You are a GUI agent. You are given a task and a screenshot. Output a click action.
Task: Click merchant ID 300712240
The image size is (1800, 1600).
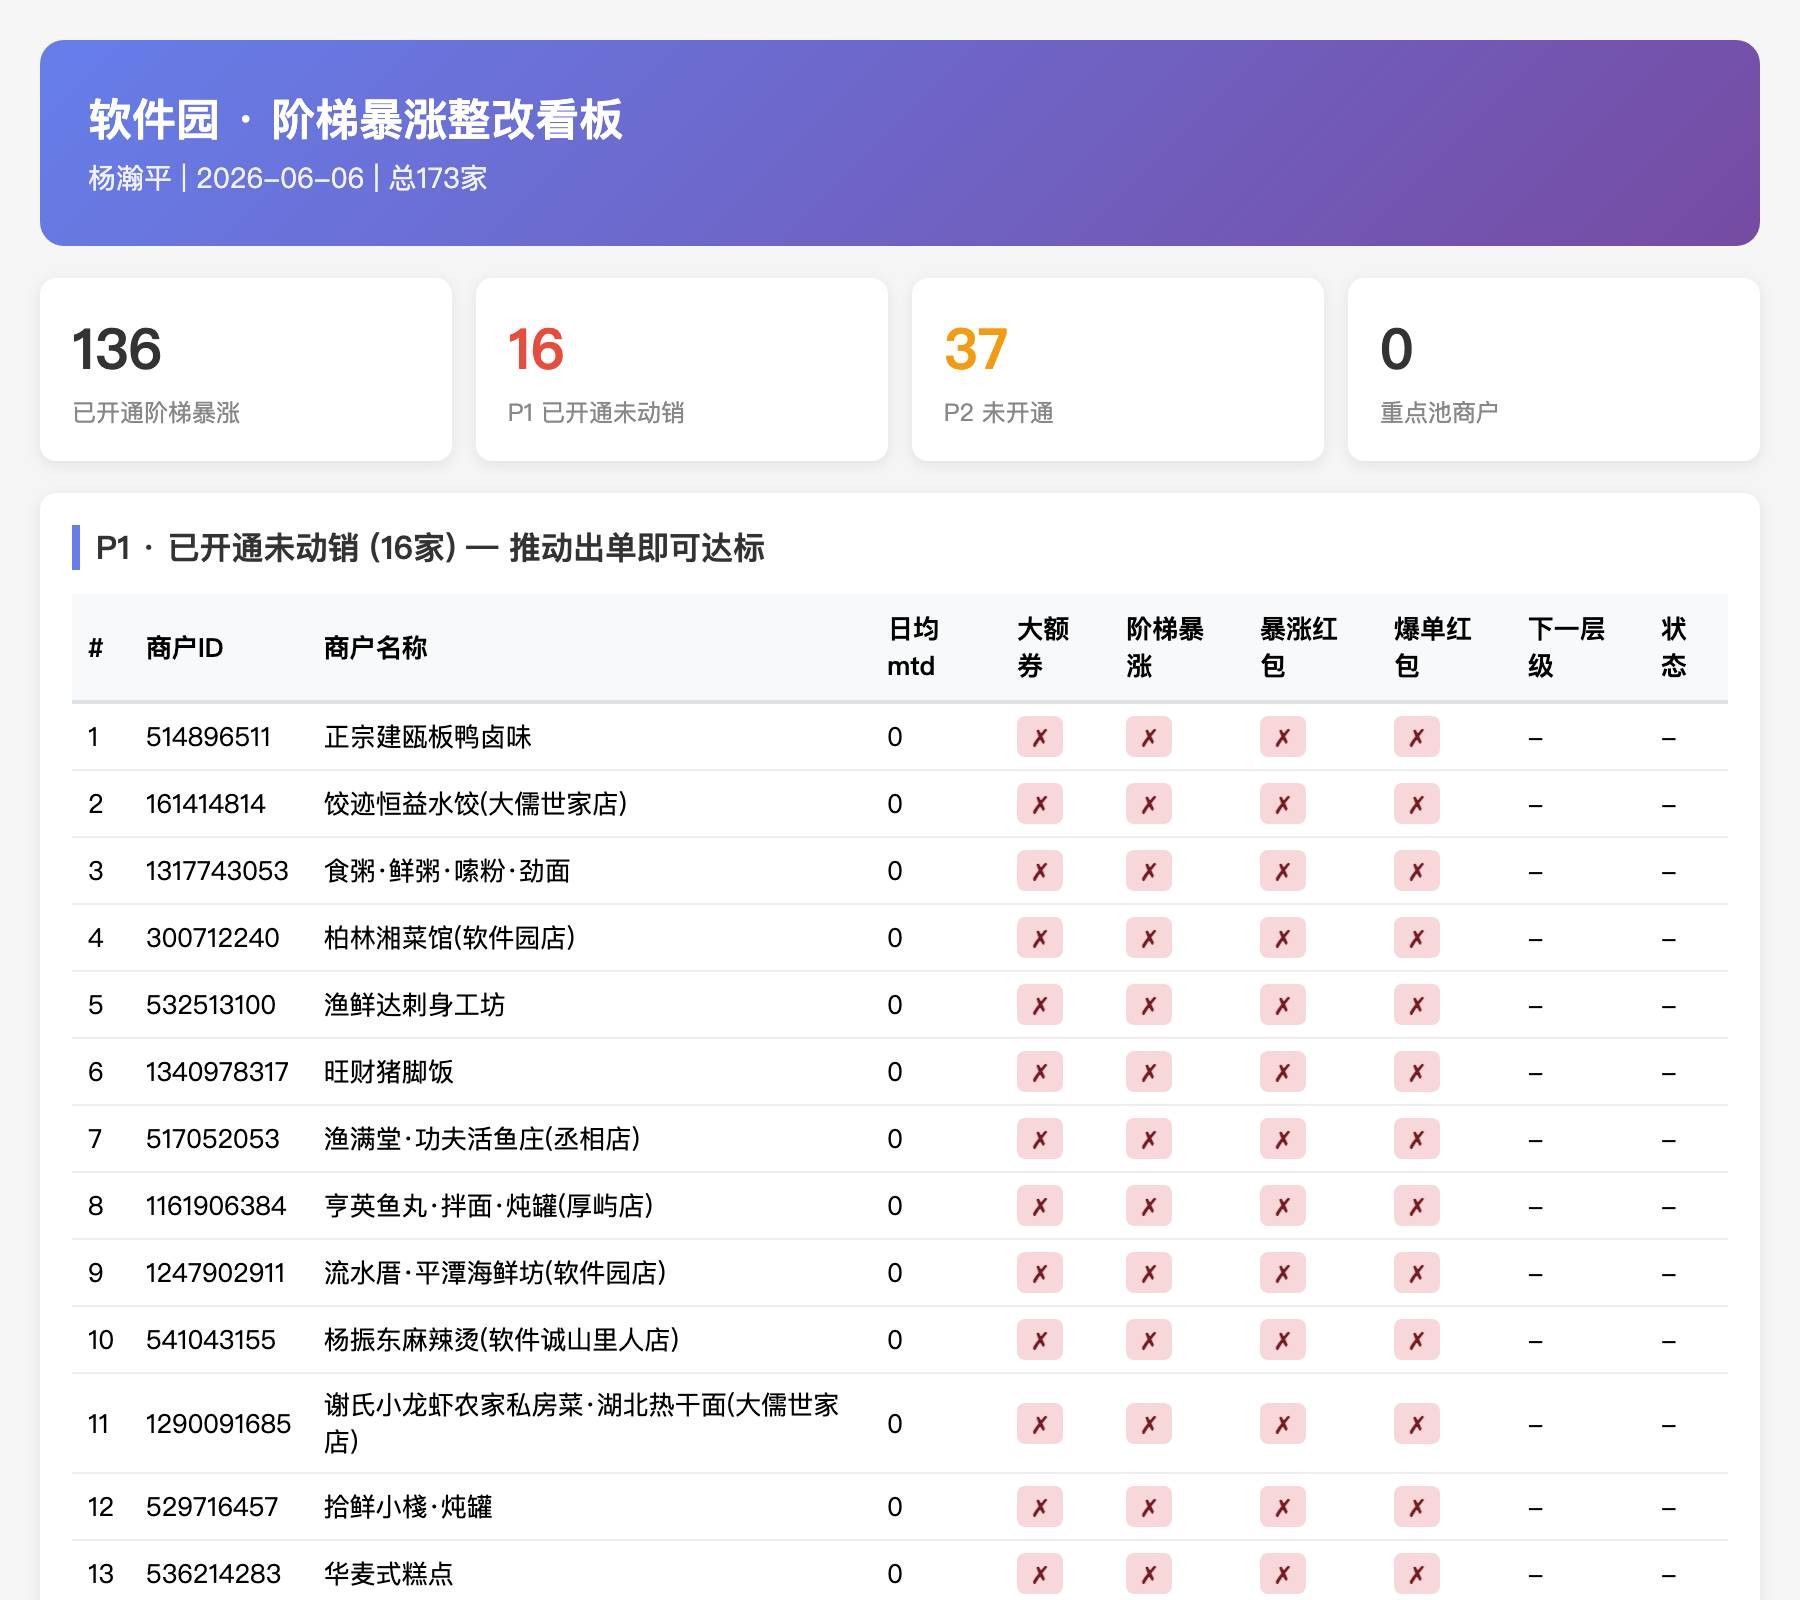[213, 938]
